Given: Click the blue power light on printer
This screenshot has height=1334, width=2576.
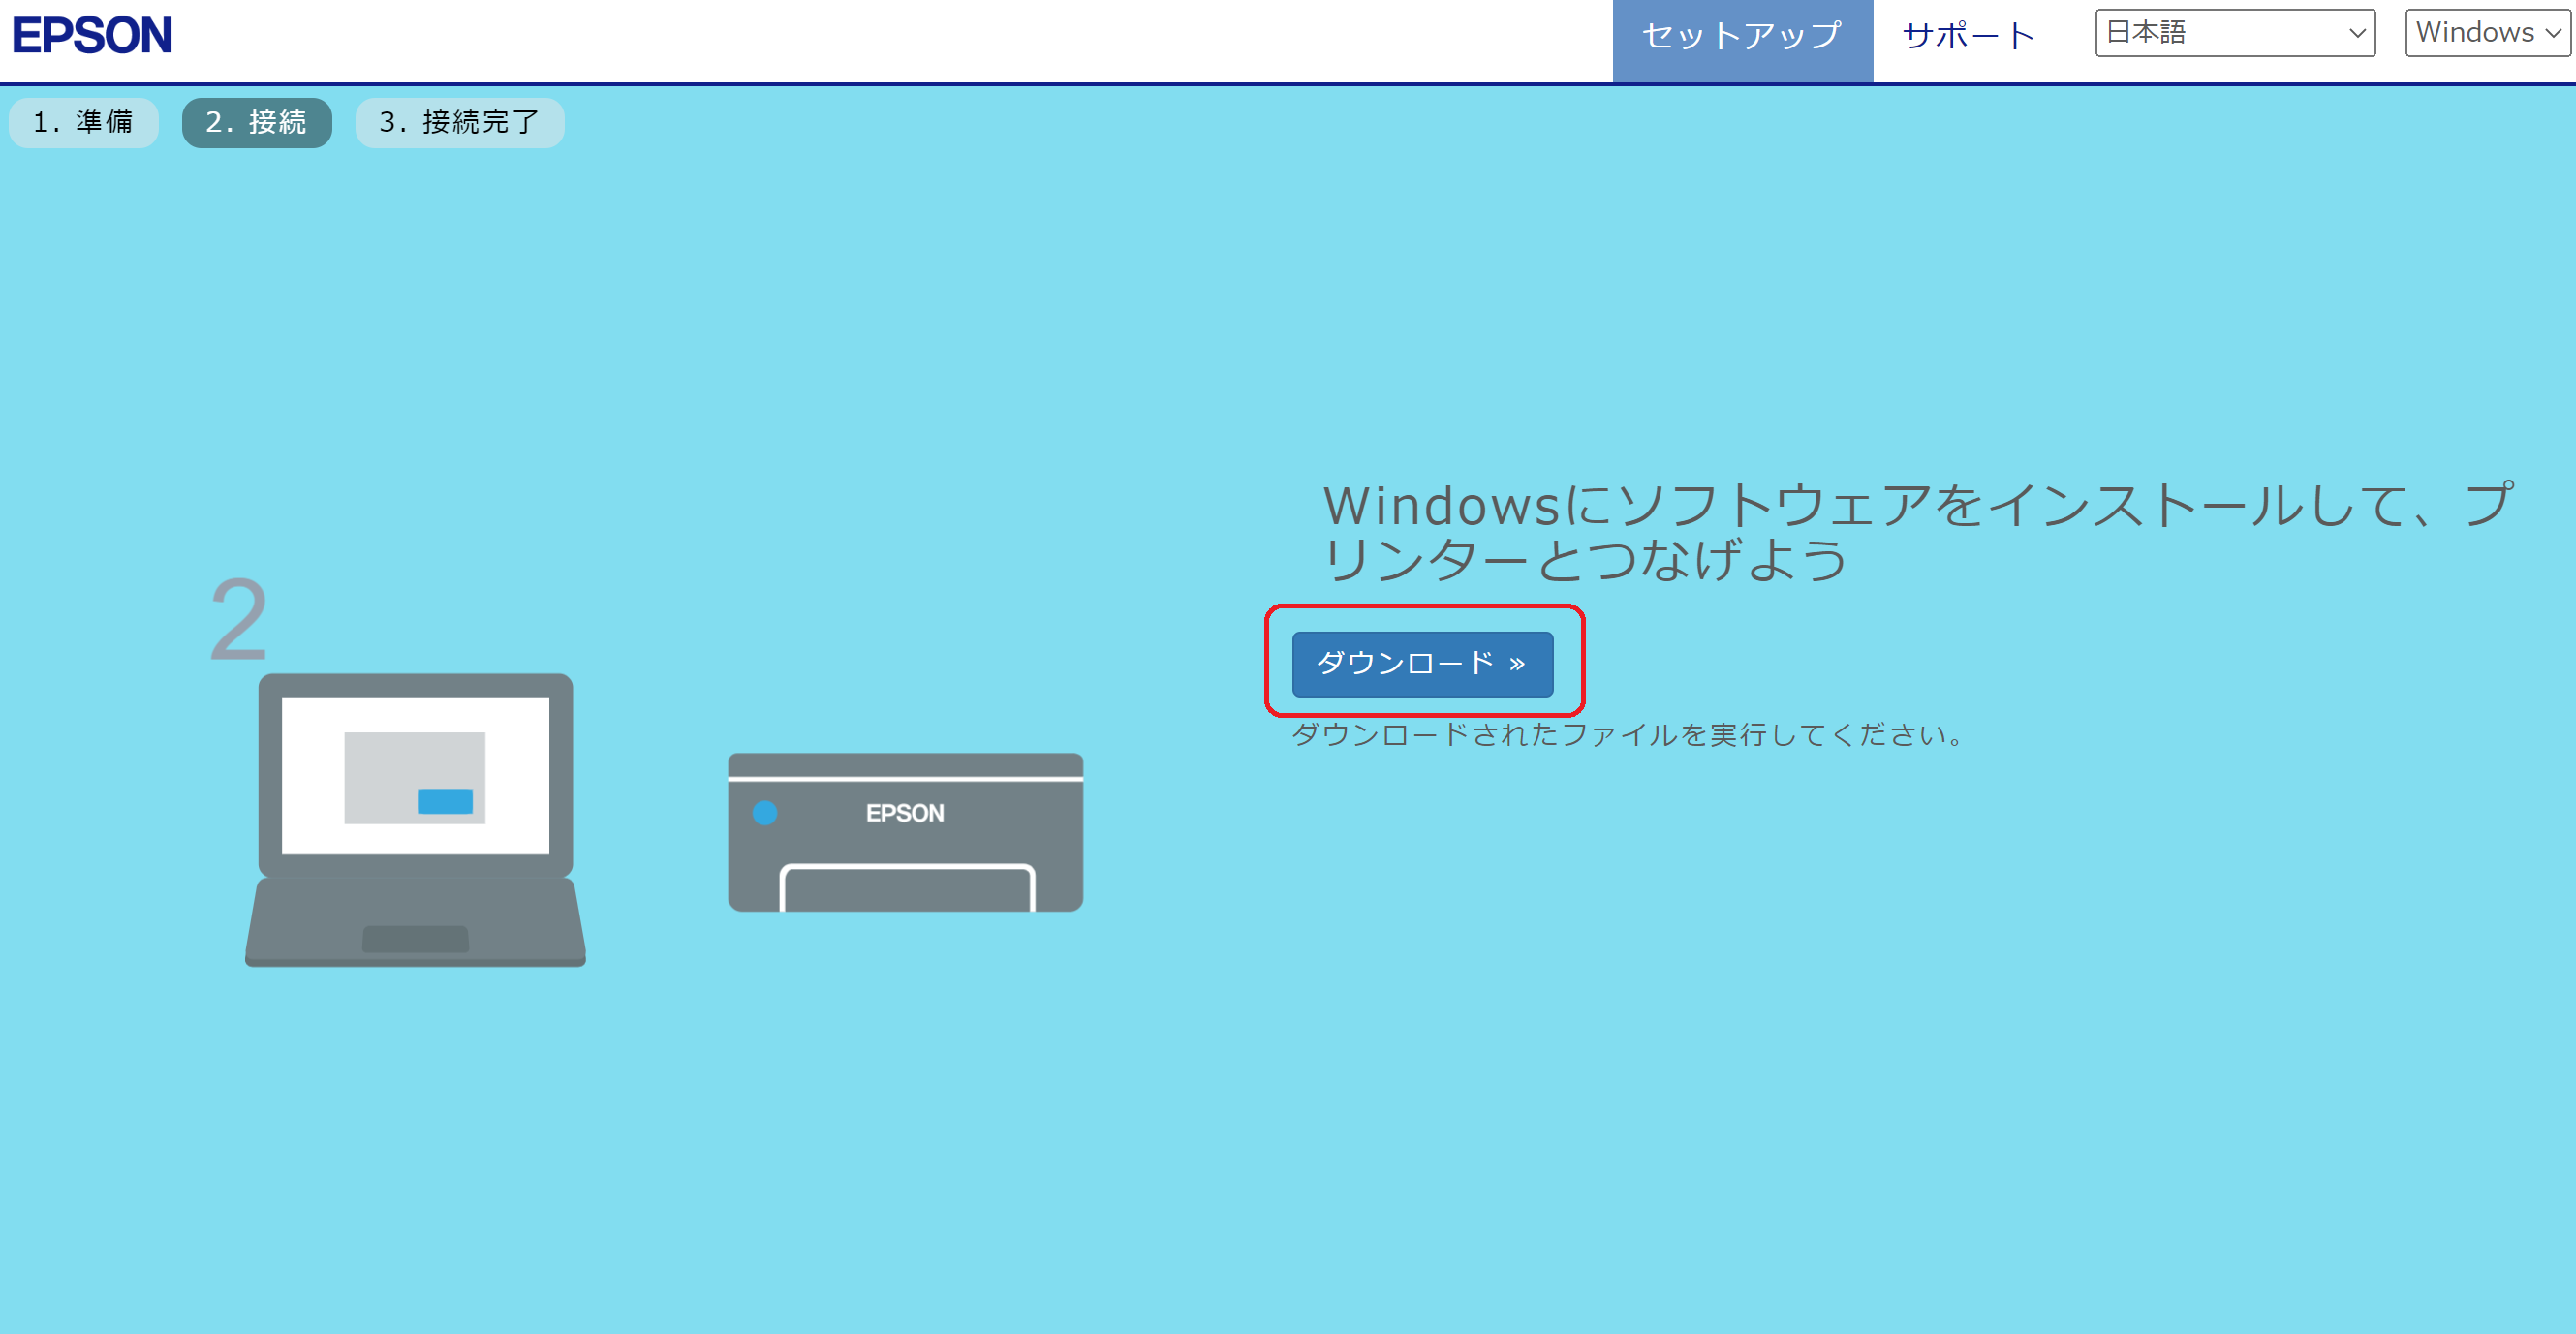Looking at the screenshot, I should click(765, 812).
